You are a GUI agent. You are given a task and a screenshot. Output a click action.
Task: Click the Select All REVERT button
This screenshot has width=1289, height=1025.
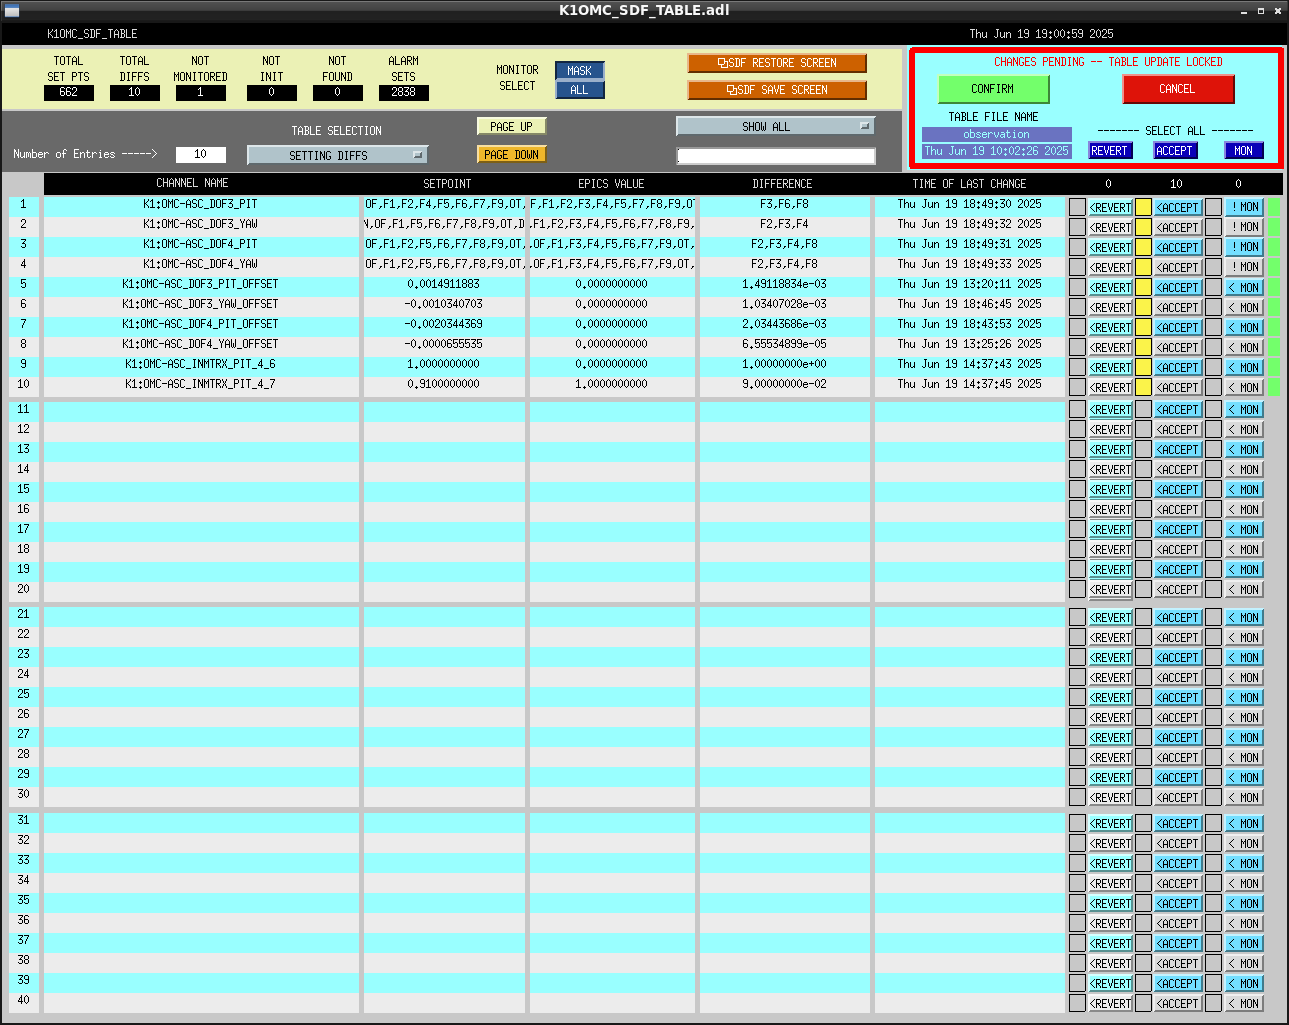[1109, 151]
